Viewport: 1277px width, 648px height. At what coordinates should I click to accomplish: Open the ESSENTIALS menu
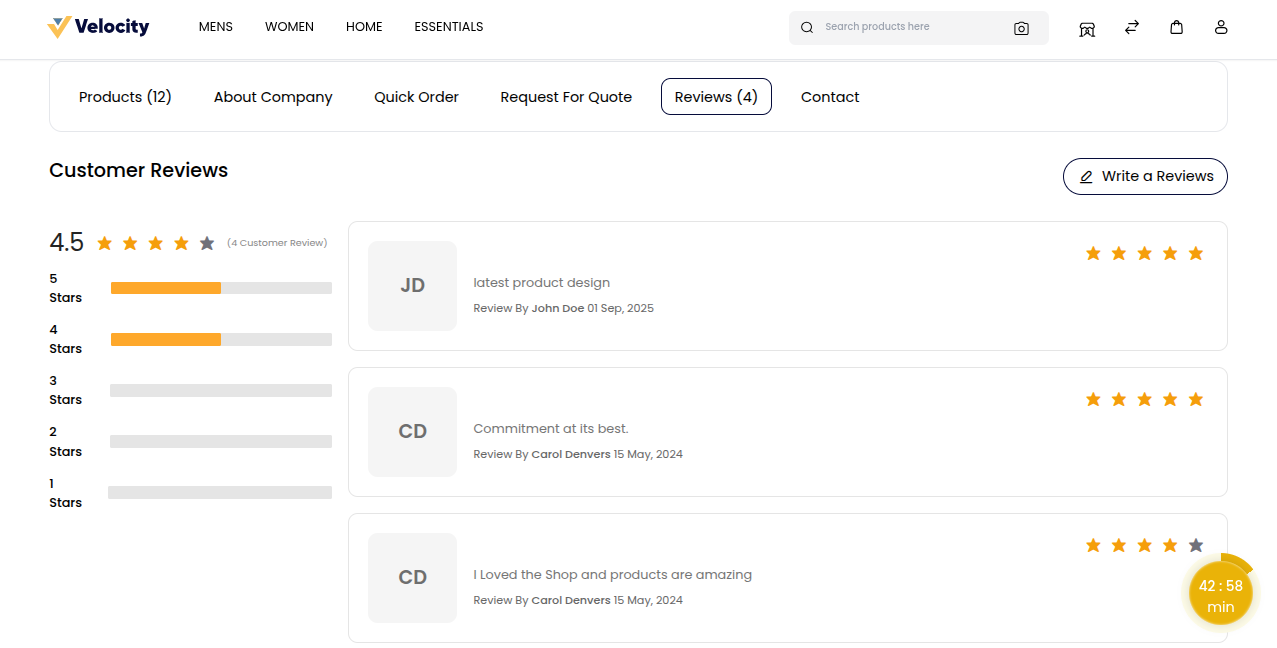(x=449, y=27)
